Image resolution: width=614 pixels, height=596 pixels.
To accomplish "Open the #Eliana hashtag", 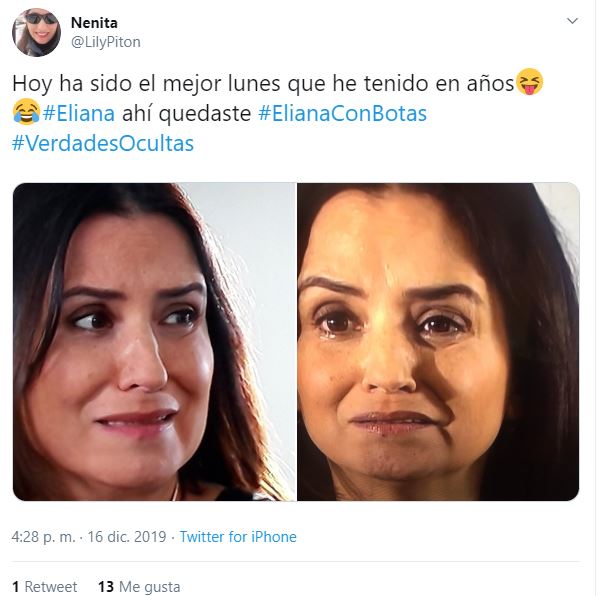I will [x=79, y=114].
